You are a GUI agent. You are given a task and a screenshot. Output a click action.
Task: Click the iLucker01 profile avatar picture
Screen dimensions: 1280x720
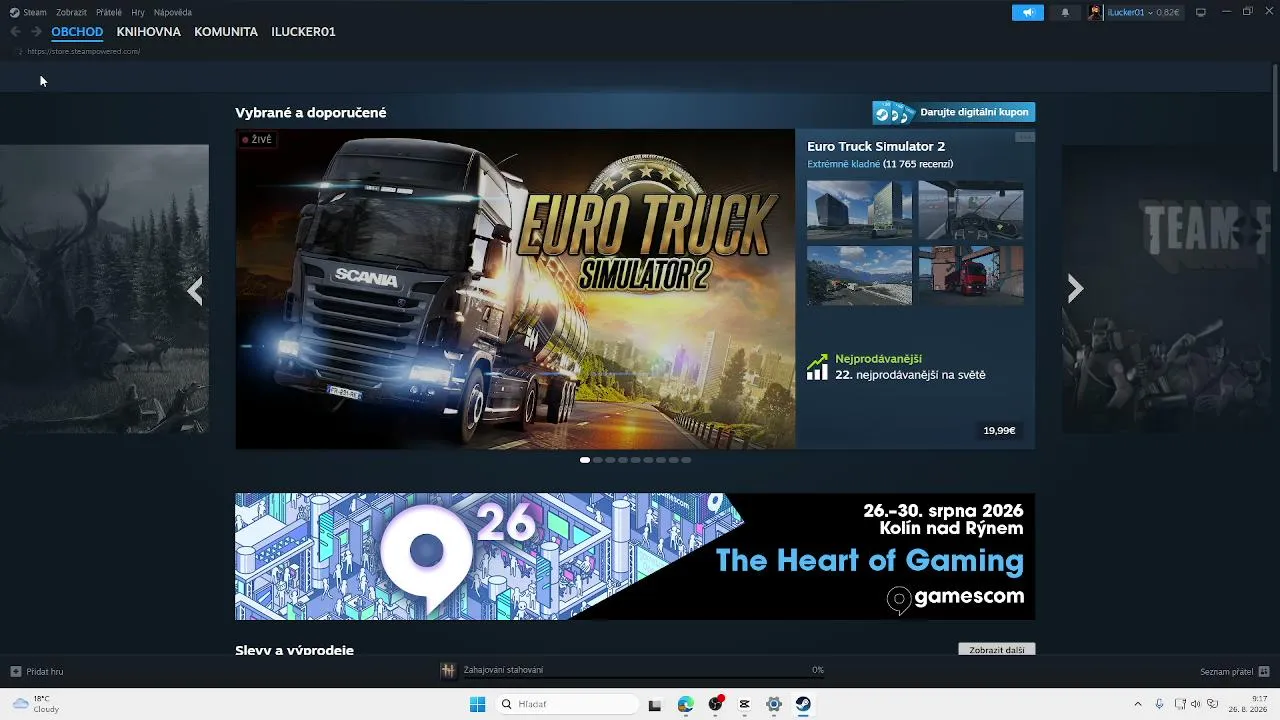point(1096,12)
